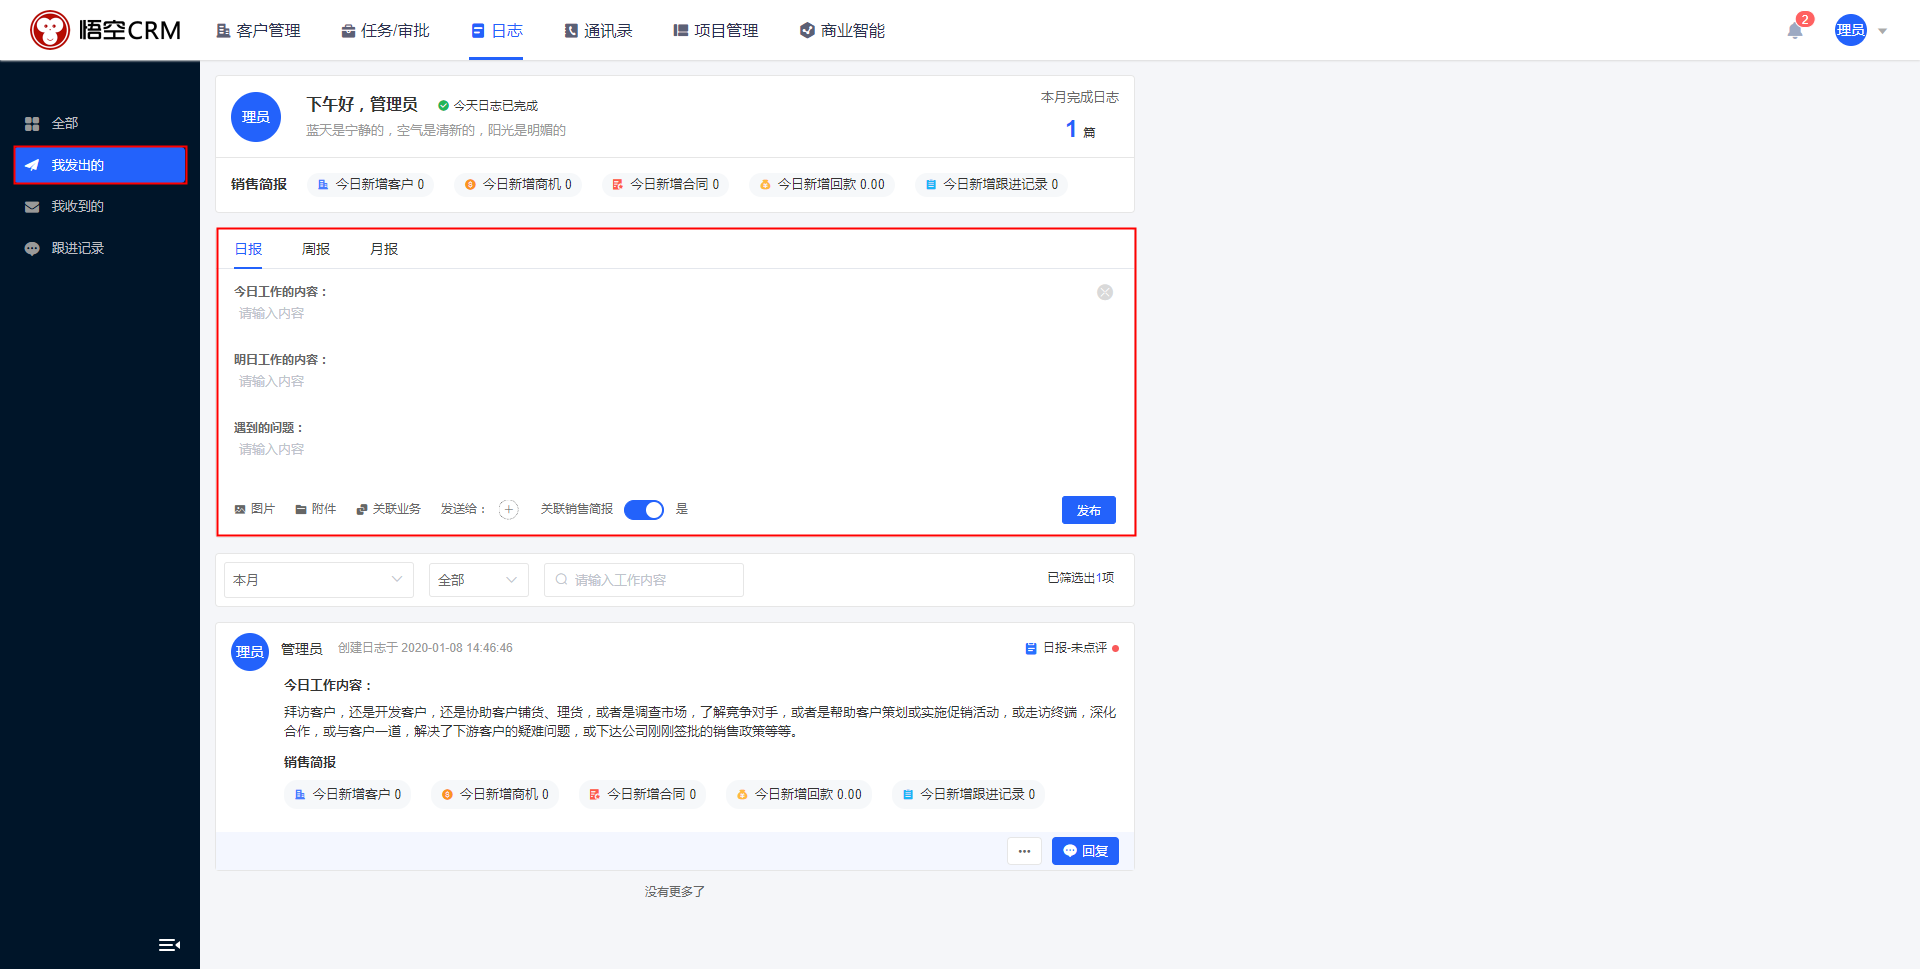Collapse the sidebar with the bottom icon
Viewport: 1920px width, 969px height.
[169, 945]
